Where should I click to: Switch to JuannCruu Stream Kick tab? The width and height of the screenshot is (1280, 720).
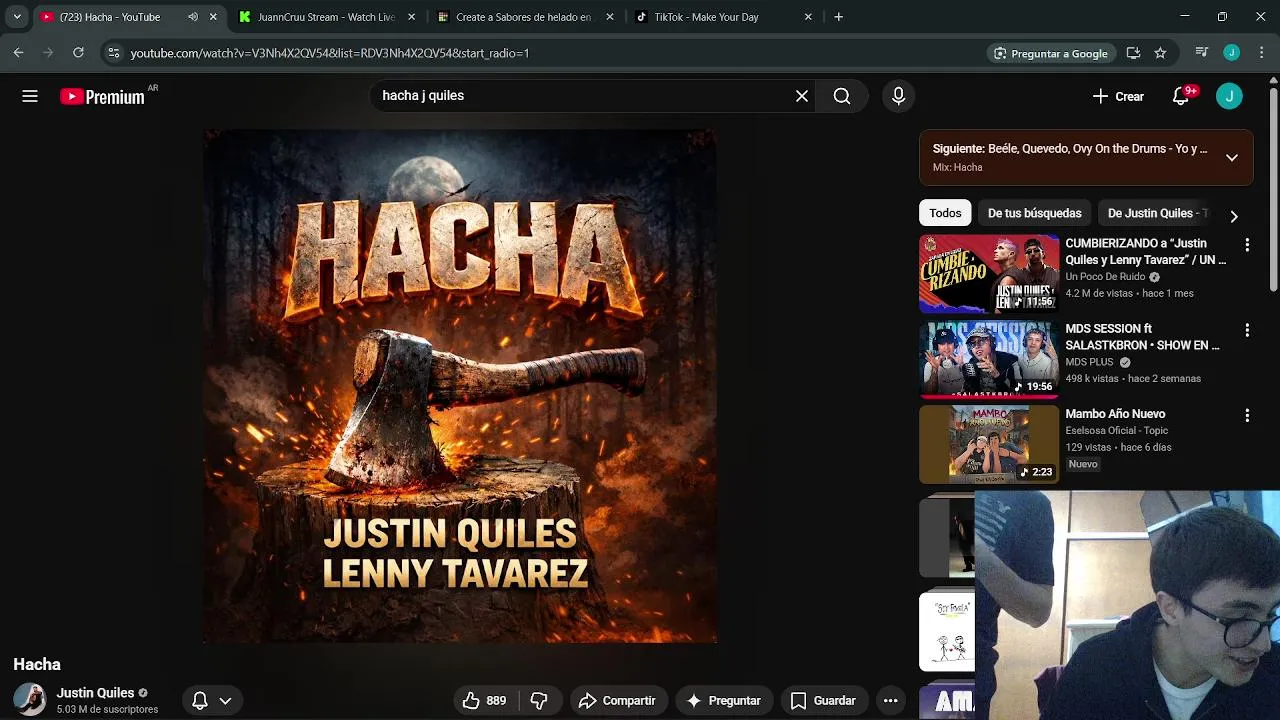pos(326,17)
